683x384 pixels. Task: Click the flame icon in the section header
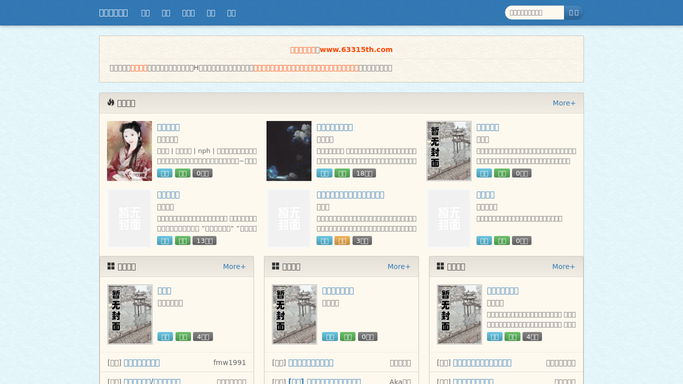click(x=111, y=102)
